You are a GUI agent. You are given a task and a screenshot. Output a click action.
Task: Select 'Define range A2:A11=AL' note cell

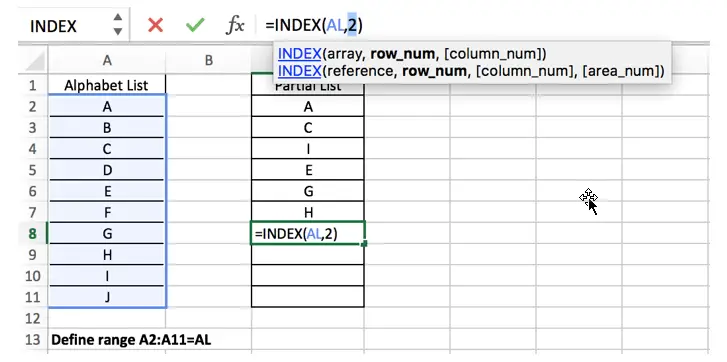[x=131, y=340]
